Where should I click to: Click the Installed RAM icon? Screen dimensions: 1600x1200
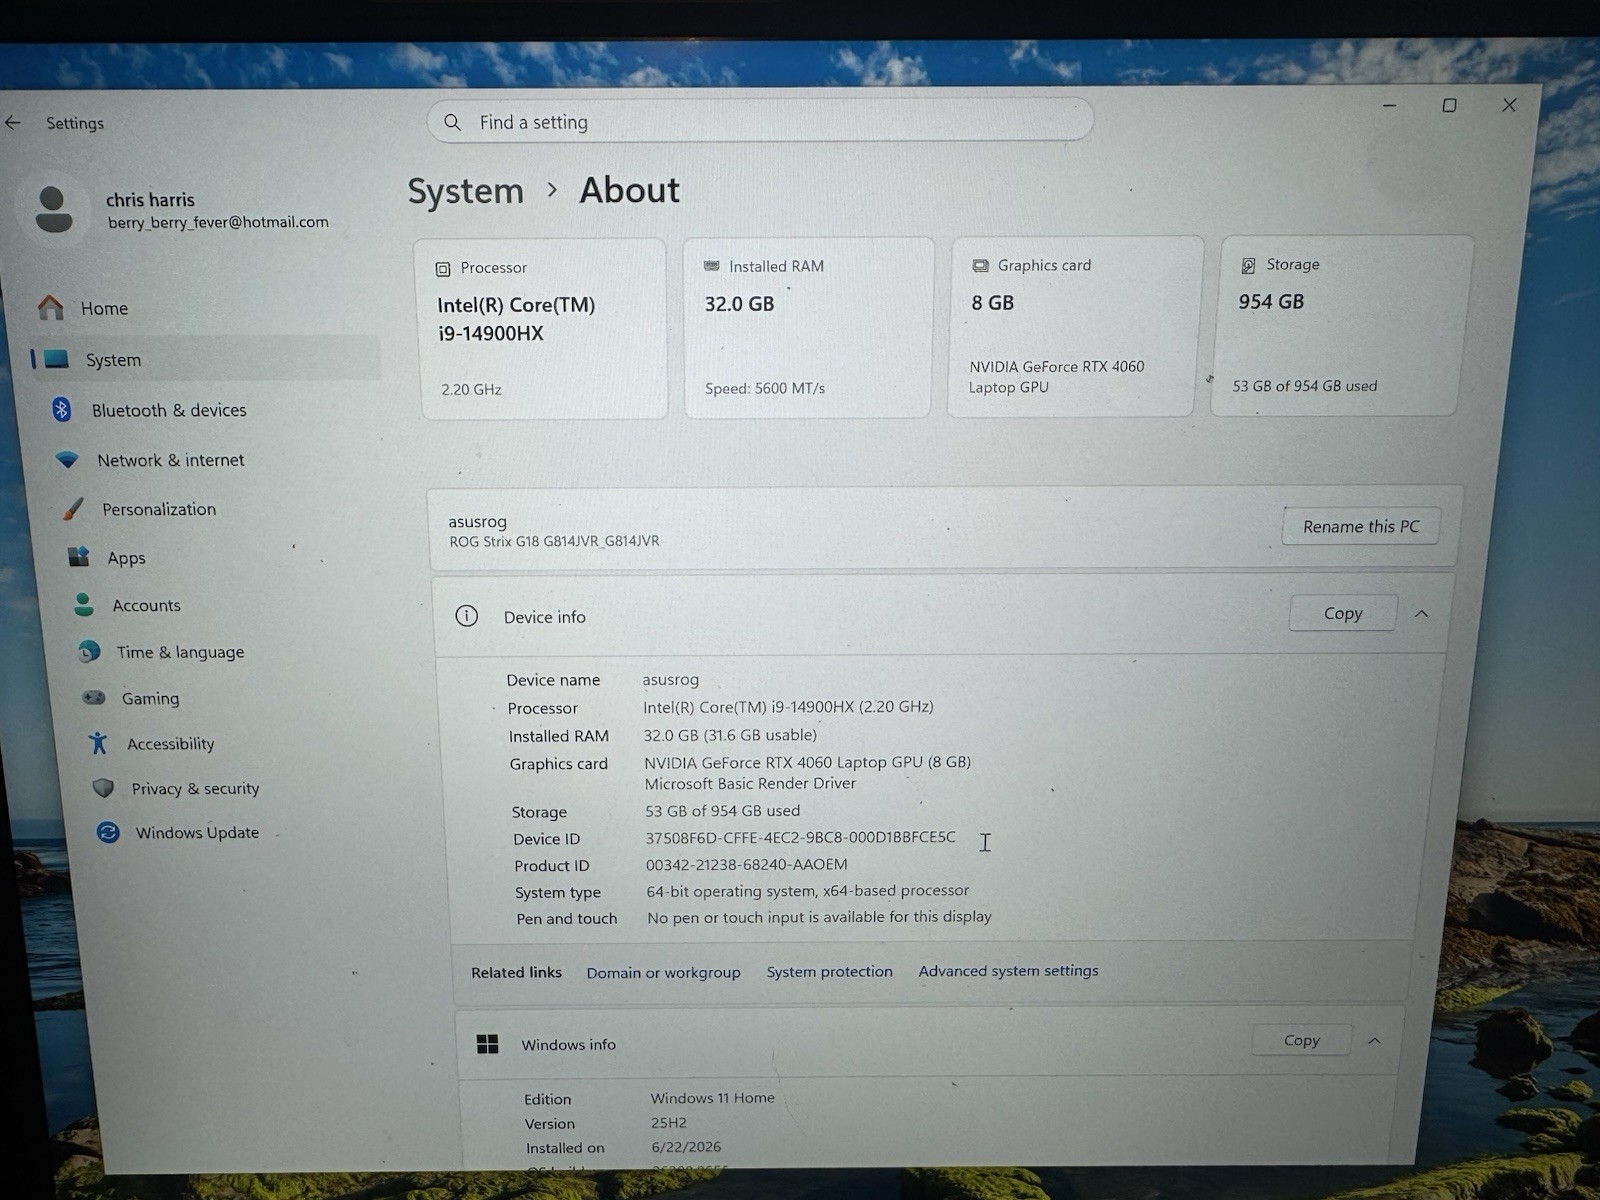coord(712,266)
